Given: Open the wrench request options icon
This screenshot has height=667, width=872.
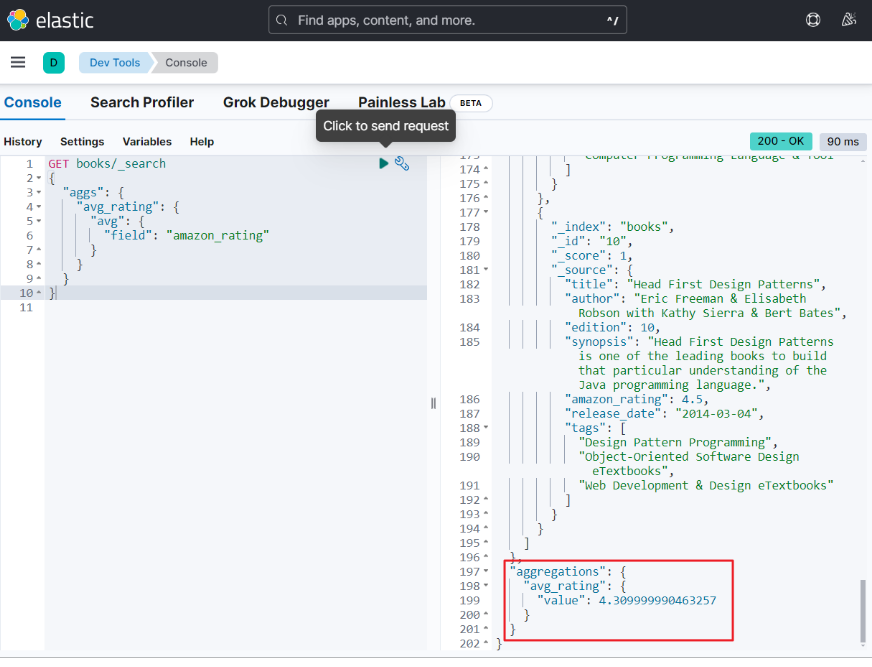Looking at the screenshot, I should (402, 164).
